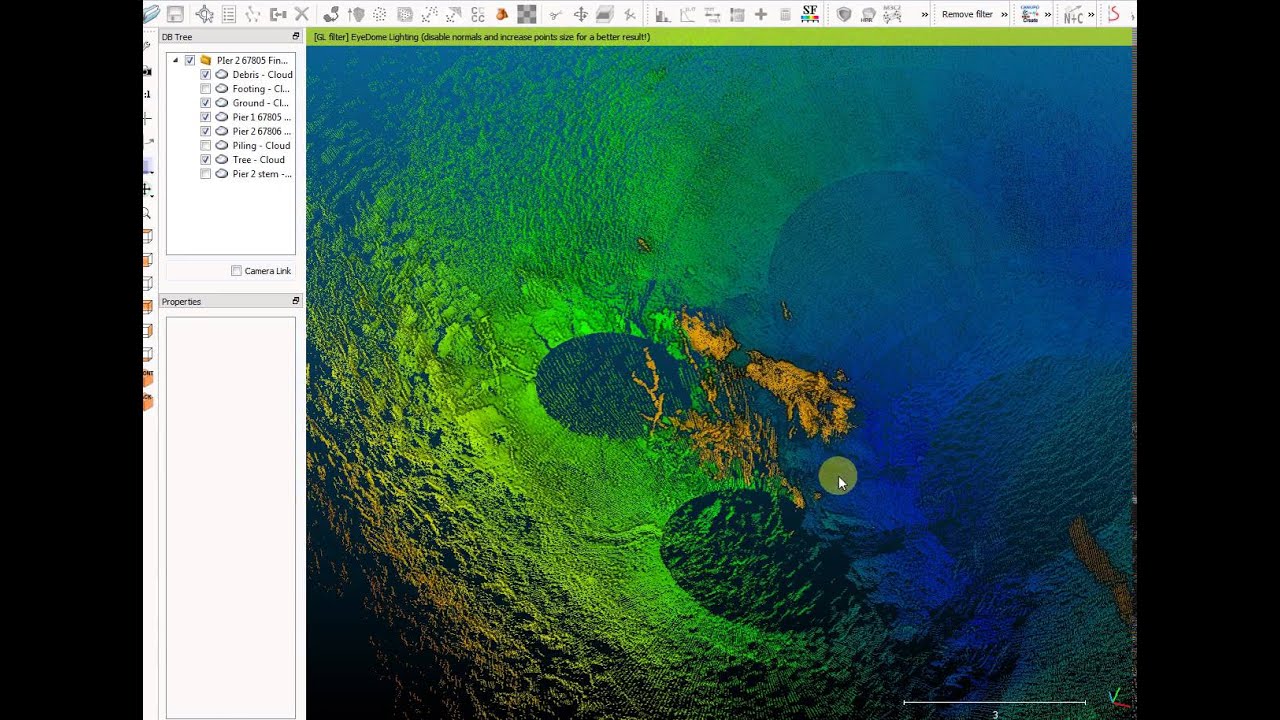This screenshot has height=720, width=1280.
Task: Click the Properties panel title
Action: 181,301
